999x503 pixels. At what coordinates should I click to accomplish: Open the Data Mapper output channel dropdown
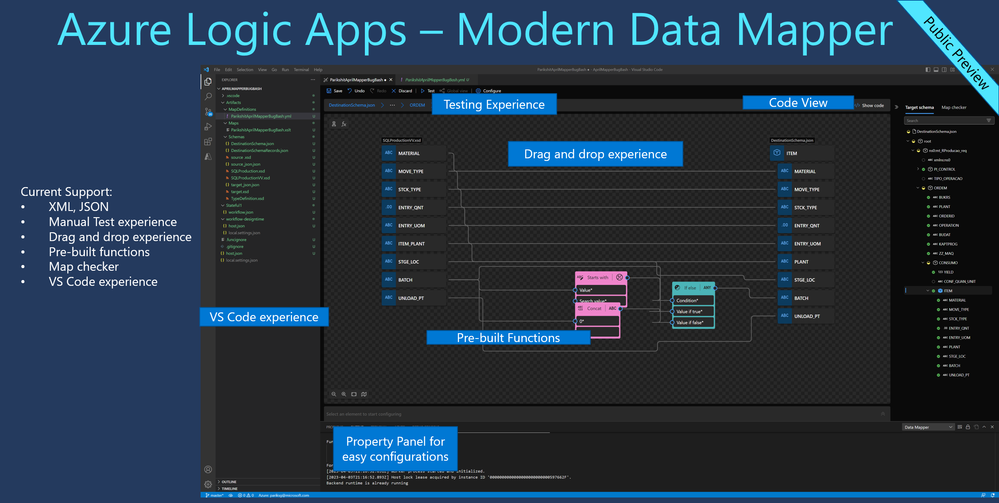(928, 427)
